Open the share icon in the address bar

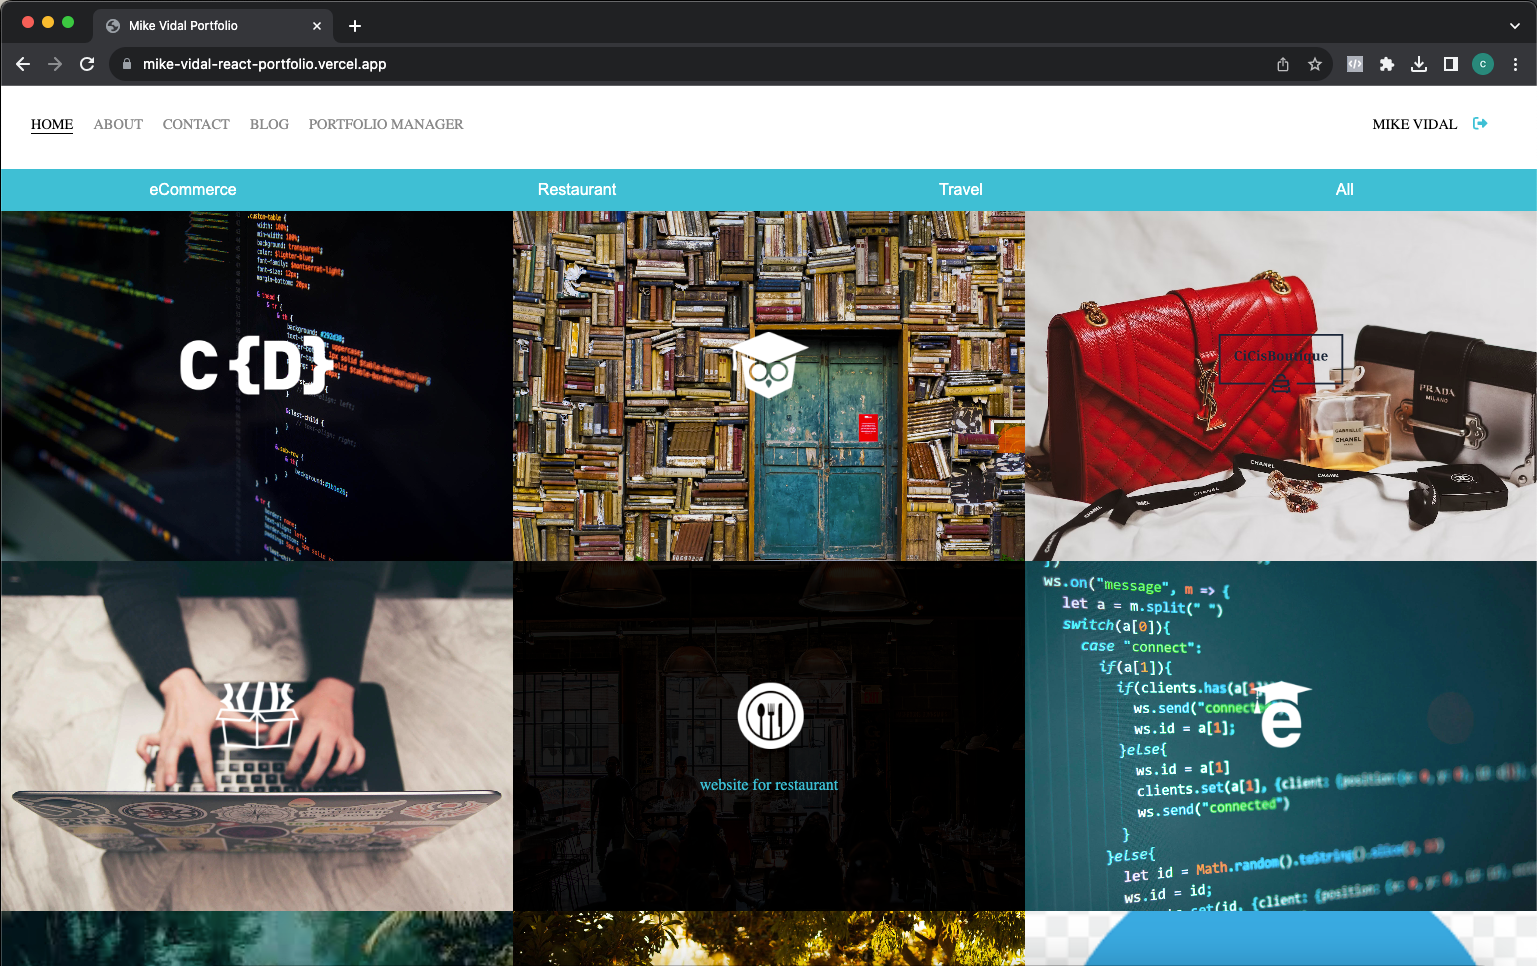coord(1282,63)
